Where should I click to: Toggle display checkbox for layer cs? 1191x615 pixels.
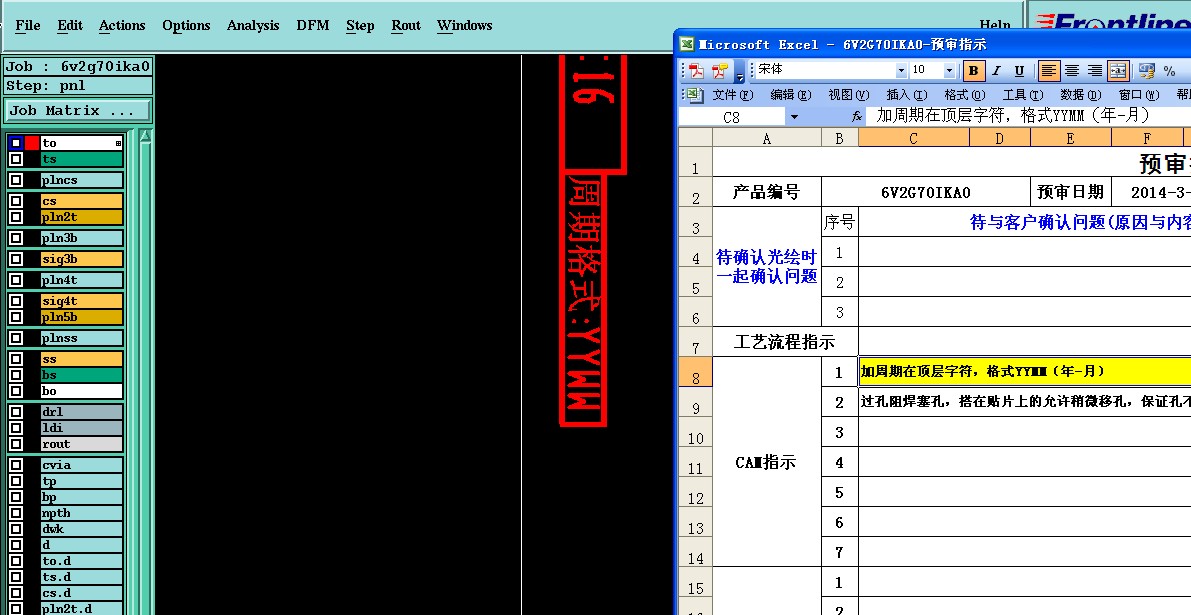click(16, 201)
